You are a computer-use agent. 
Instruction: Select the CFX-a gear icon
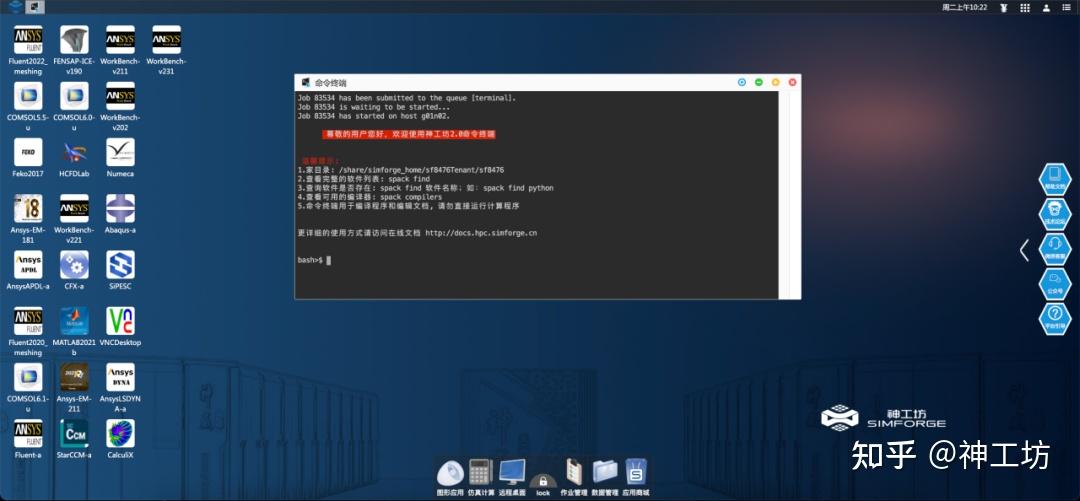point(74,265)
